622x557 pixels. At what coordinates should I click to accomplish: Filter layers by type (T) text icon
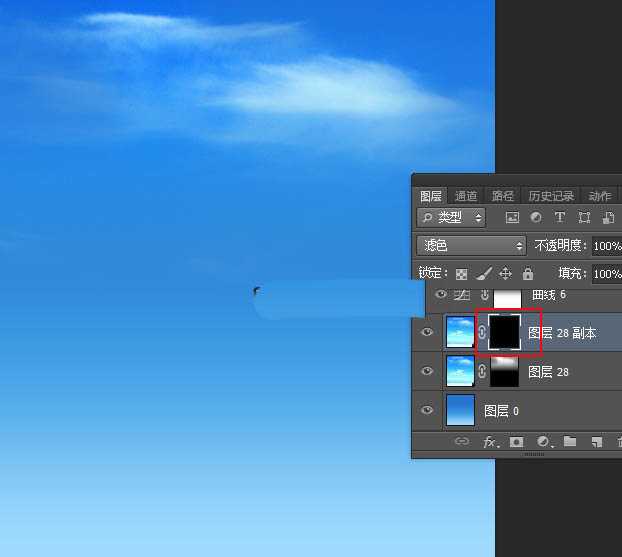(560, 218)
